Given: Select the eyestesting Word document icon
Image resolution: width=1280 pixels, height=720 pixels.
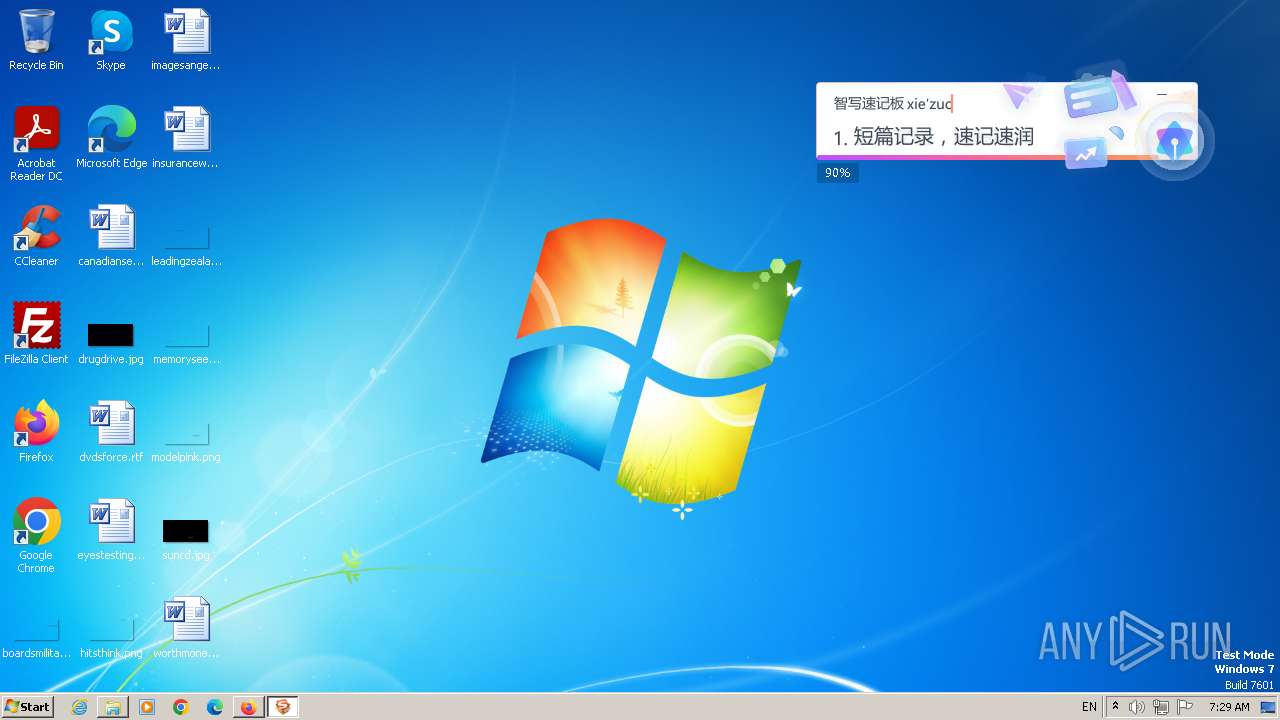Looking at the screenshot, I should [x=111, y=530].
